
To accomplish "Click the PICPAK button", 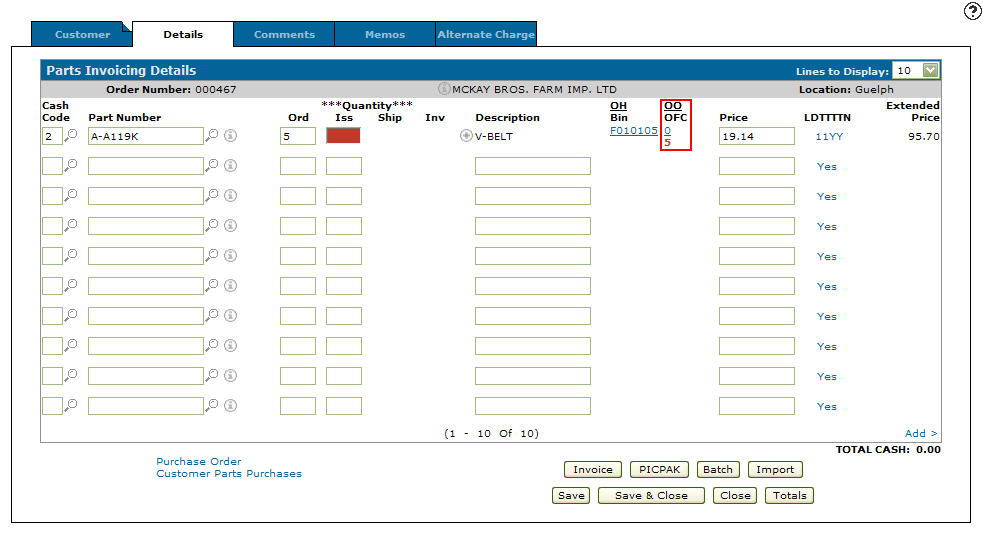I will pos(660,470).
